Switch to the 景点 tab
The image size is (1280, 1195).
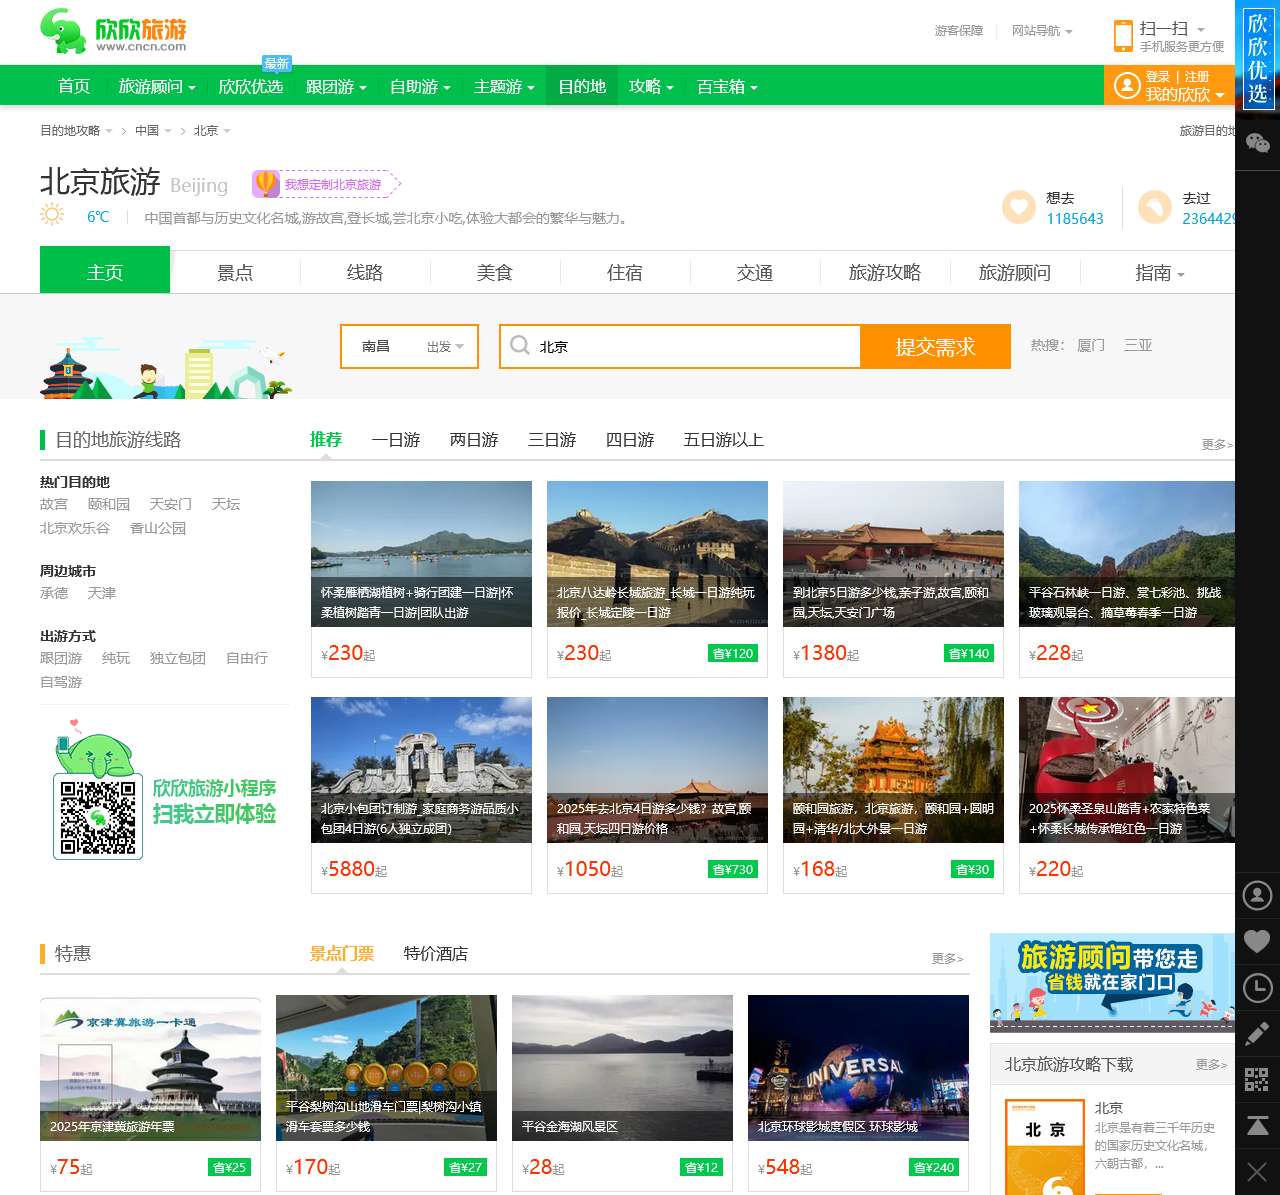click(235, 271)
